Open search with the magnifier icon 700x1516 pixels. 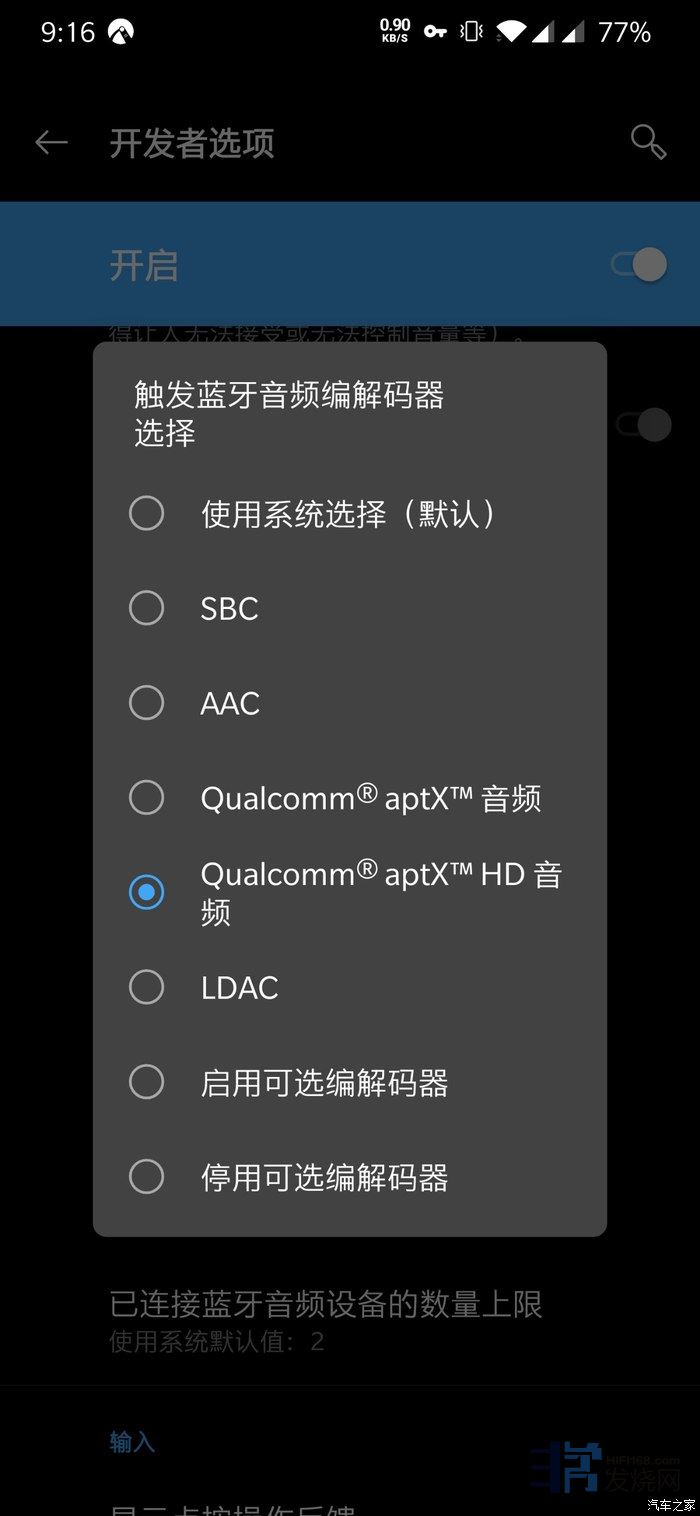coord(648,143)
